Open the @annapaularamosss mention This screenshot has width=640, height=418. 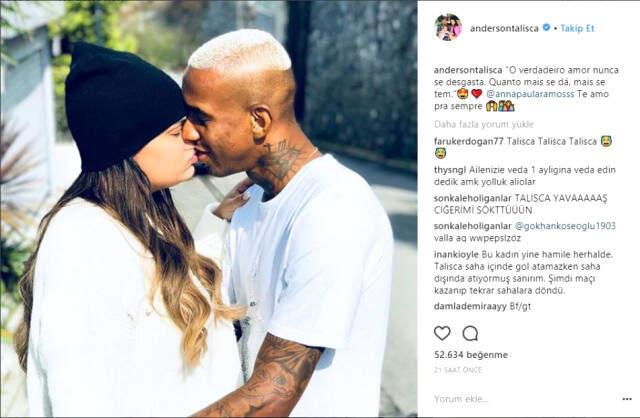[530, 94]
